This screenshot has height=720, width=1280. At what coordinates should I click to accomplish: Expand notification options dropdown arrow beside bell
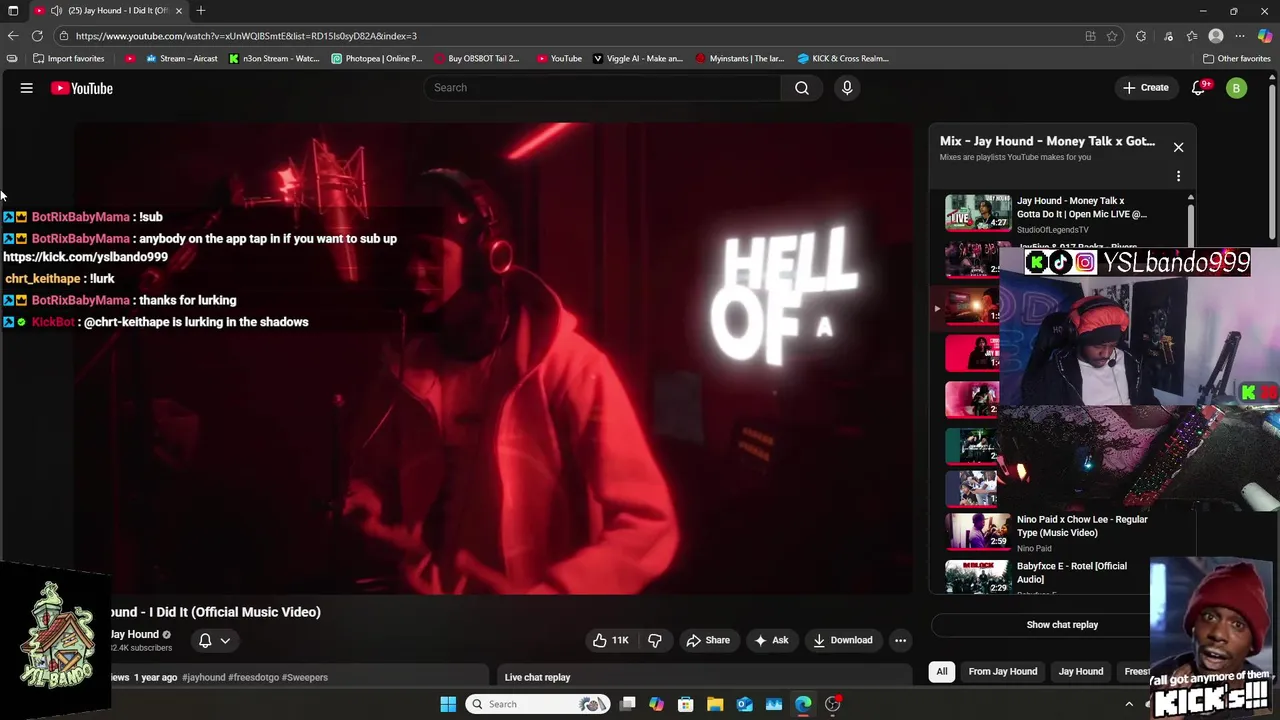click(x=225, y=641)
